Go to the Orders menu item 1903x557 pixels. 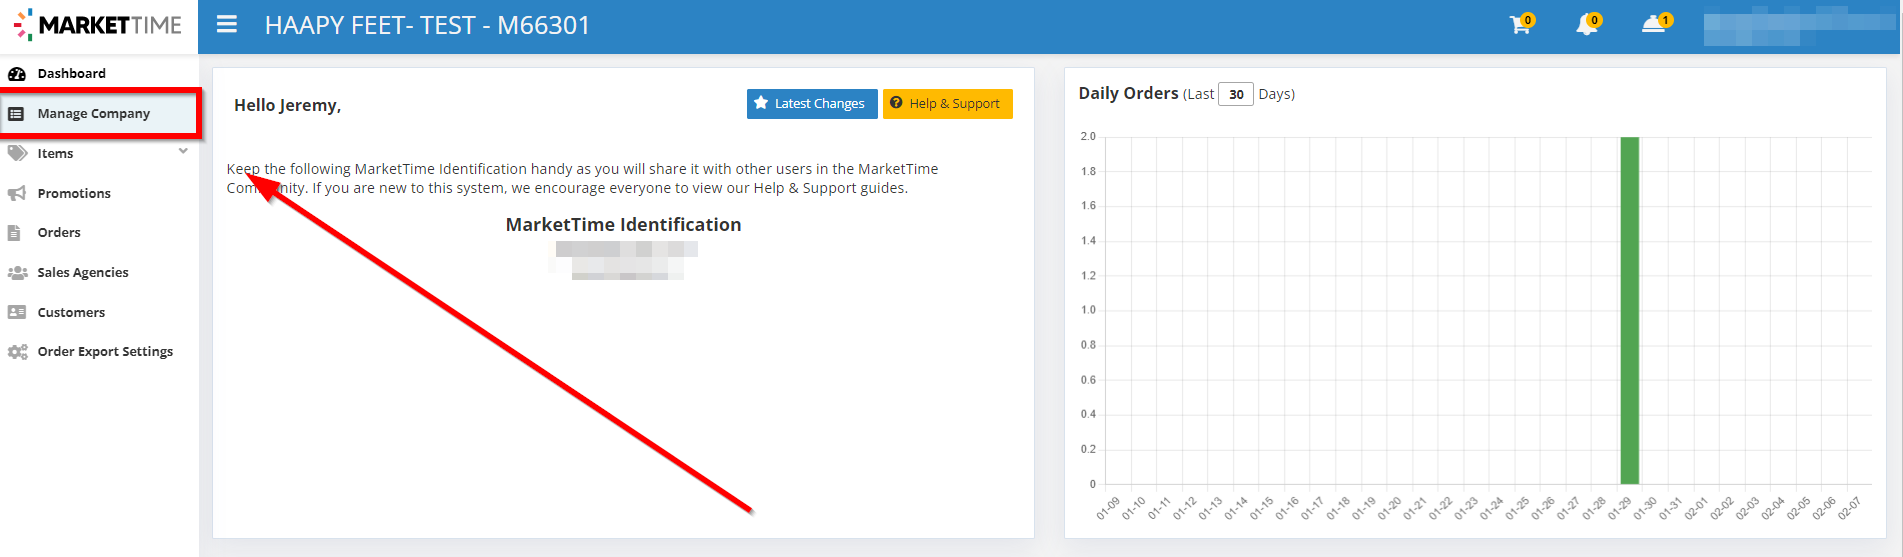click(59, 233)
